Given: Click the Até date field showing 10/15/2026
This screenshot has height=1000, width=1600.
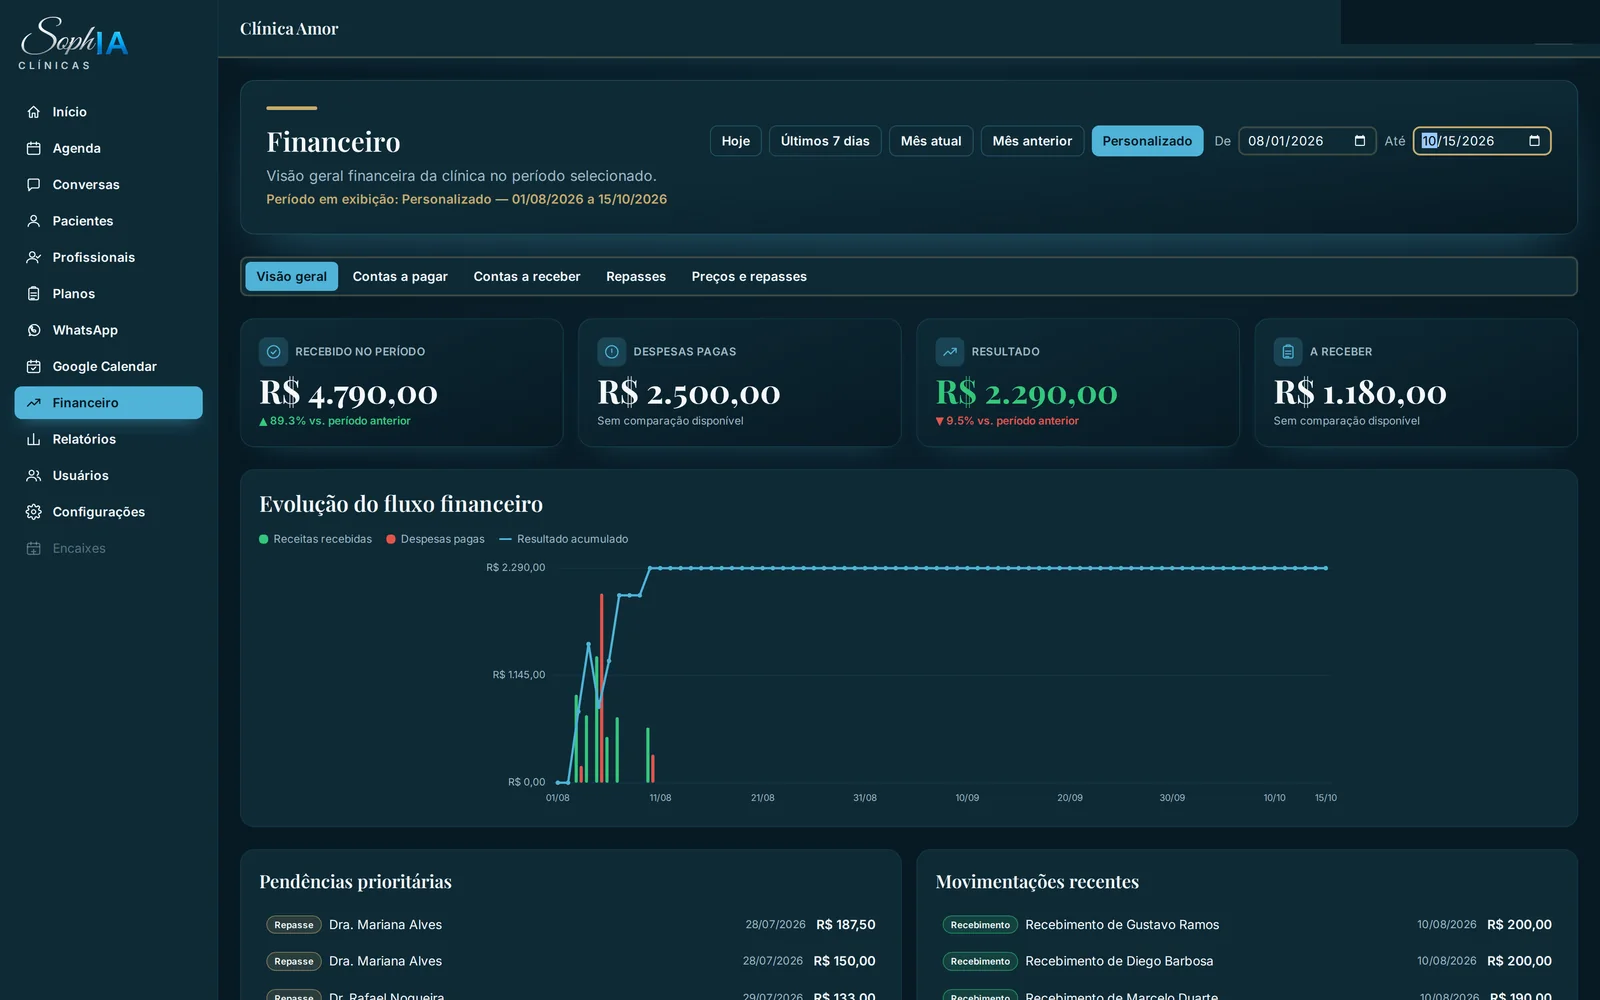Looking at the screenshot, I should (1482, 141).
